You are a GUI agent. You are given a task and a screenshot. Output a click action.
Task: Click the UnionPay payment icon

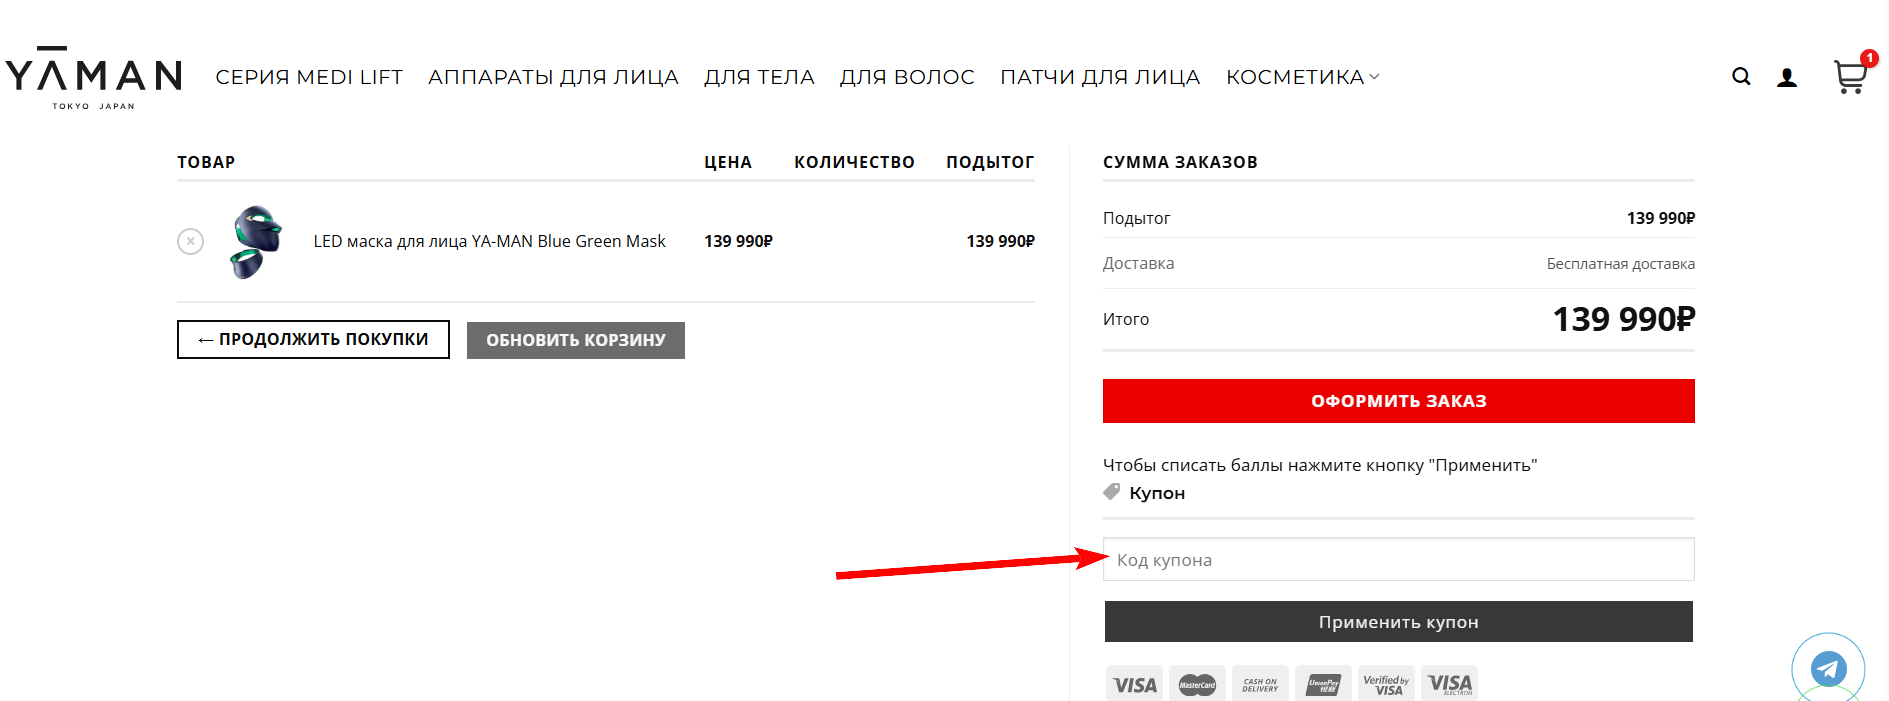1323,684
